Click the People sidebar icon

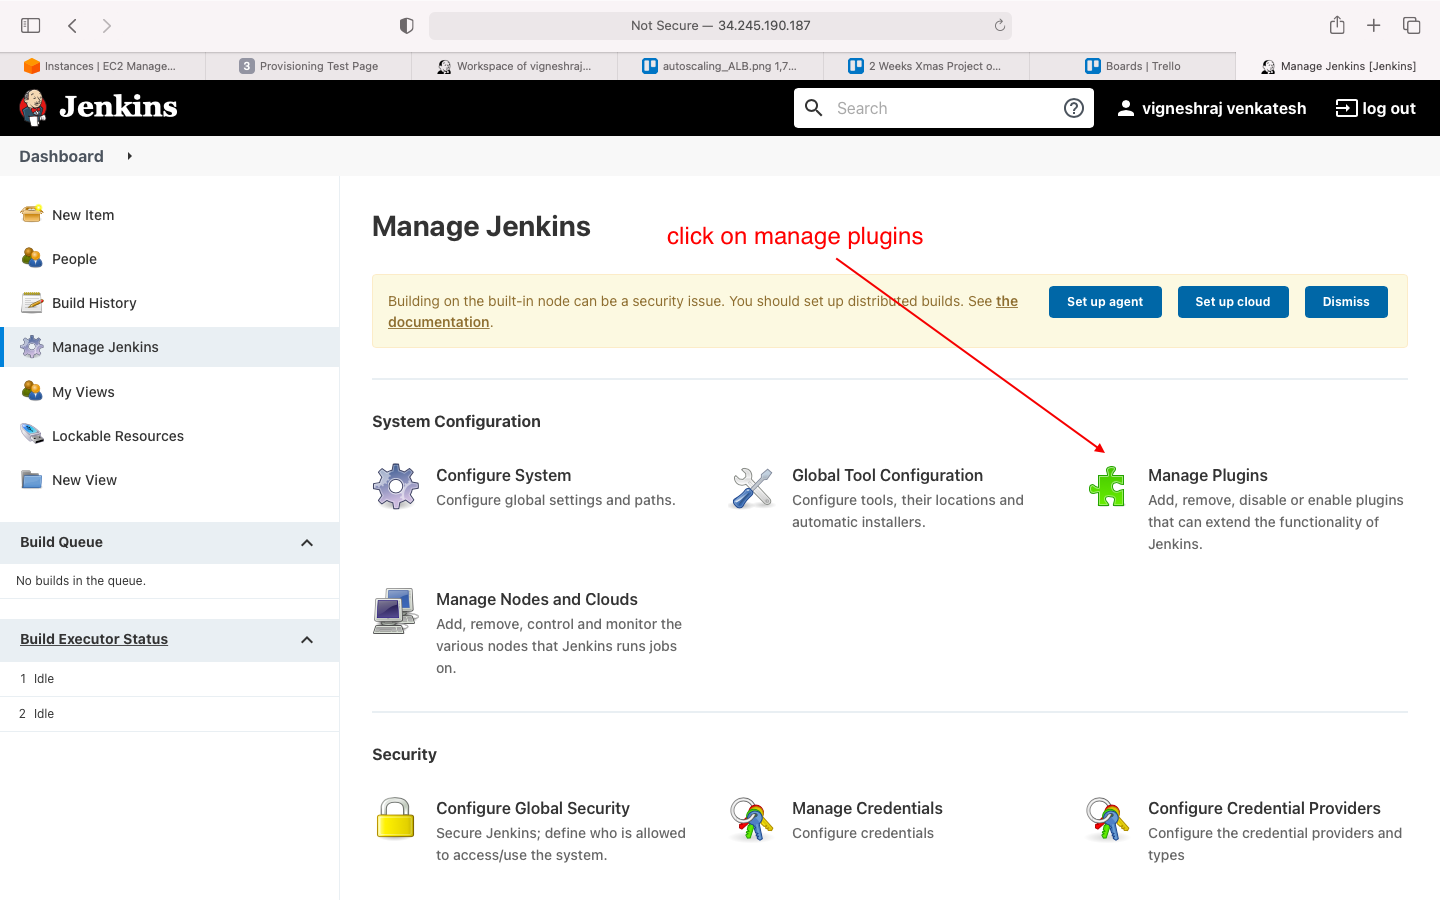pyautogui.click(x=32, y=258)
